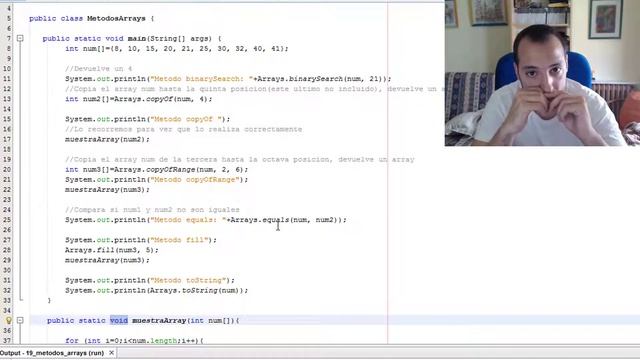Click muestraArray(num3); on line 22
This screenshot has width=640, height=360.
[107, 190]
